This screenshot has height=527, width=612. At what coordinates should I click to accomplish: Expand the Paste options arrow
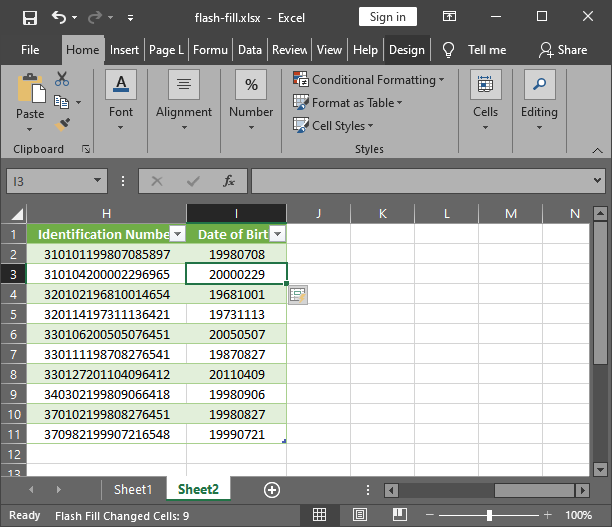(30, 129)
